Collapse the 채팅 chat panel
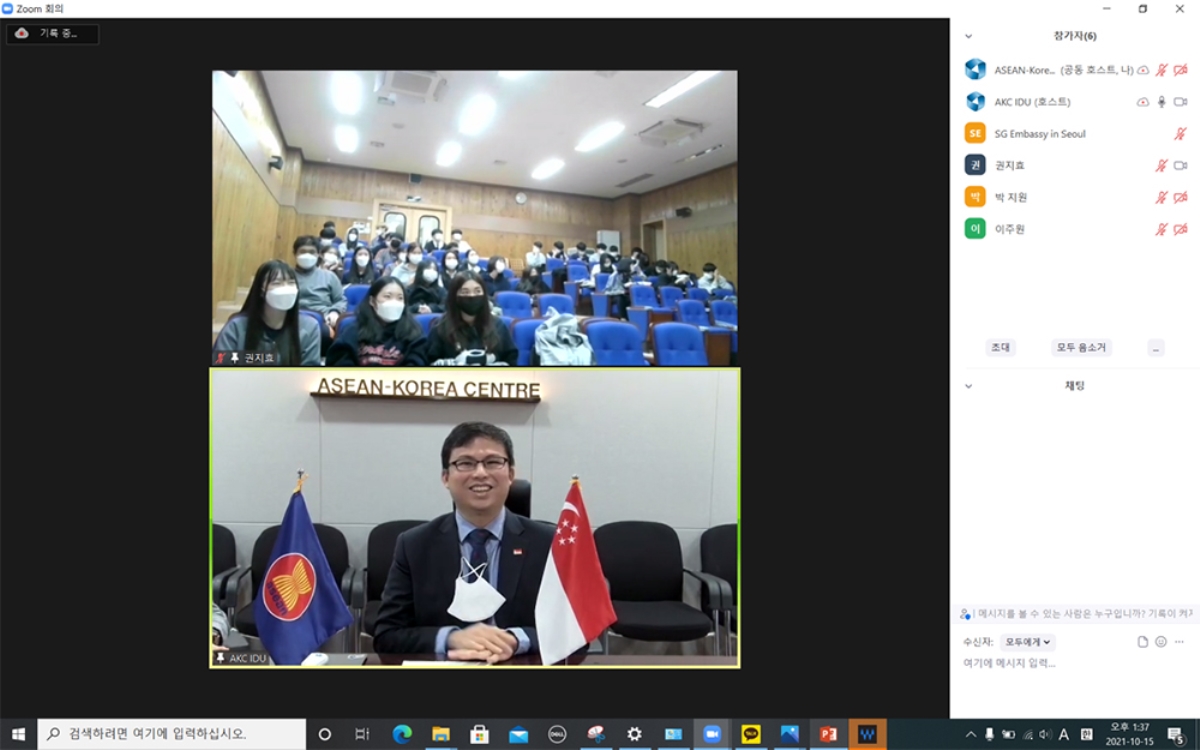 click(x=968, y=386)
